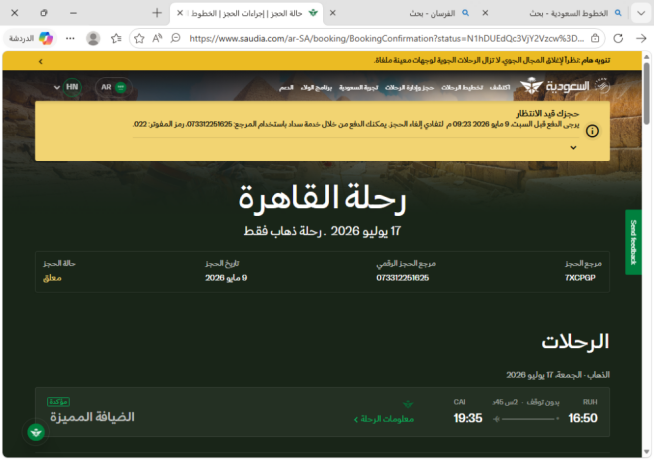The width and height of the screenshot is (654, 460).
Task: Close the الفرسان - بحث tab
Action: (x=332, y=13)
